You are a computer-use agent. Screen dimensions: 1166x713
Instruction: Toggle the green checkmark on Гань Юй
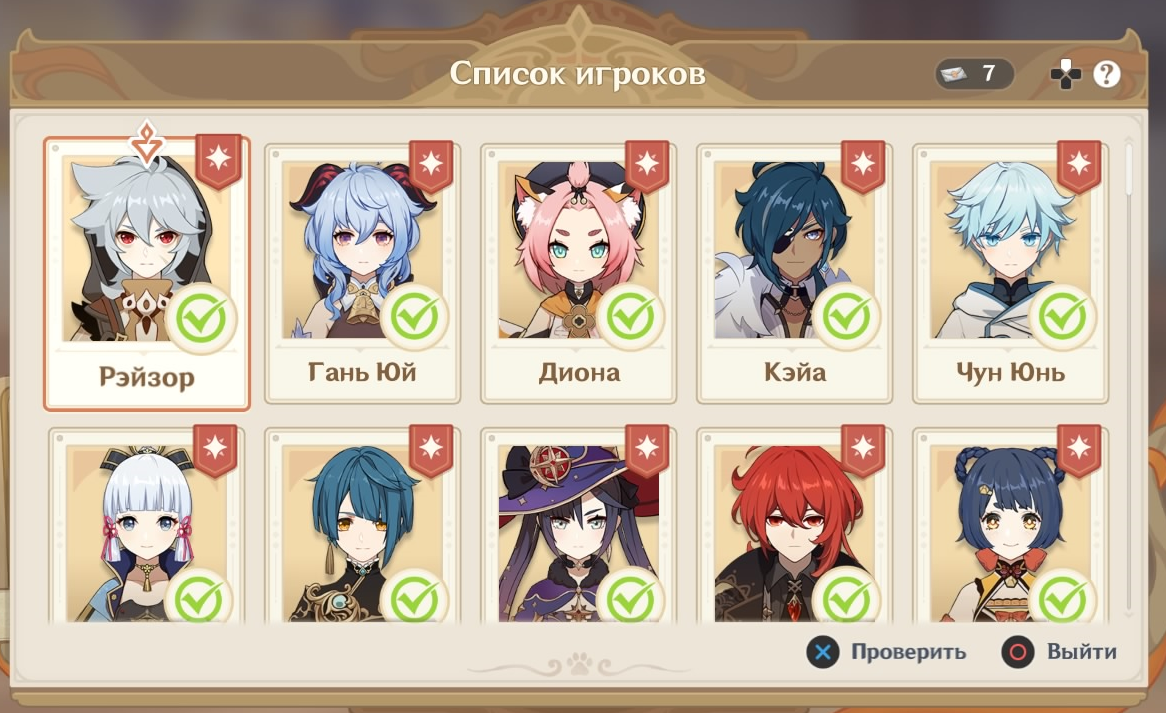(x=414, y=317)
